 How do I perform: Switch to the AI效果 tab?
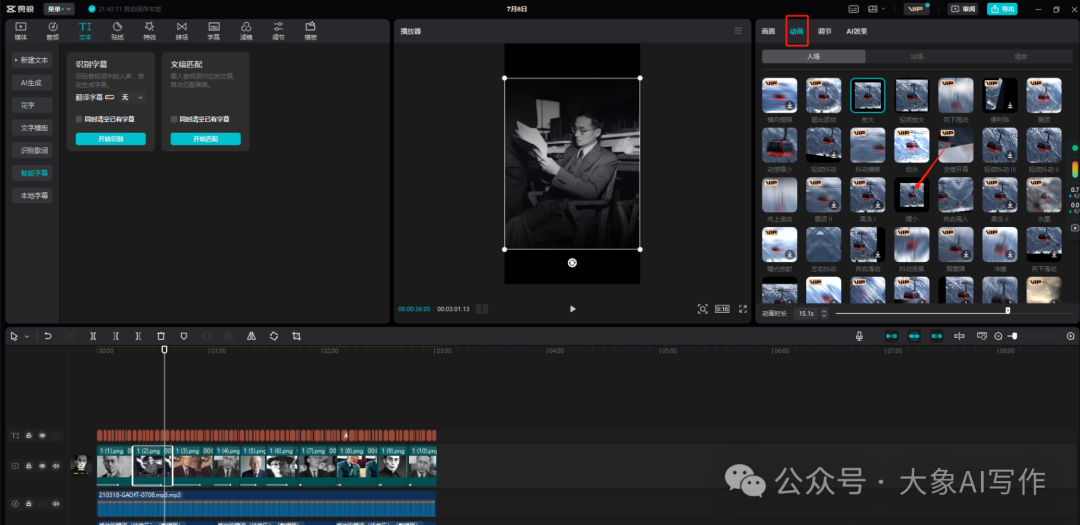(857, 32)
